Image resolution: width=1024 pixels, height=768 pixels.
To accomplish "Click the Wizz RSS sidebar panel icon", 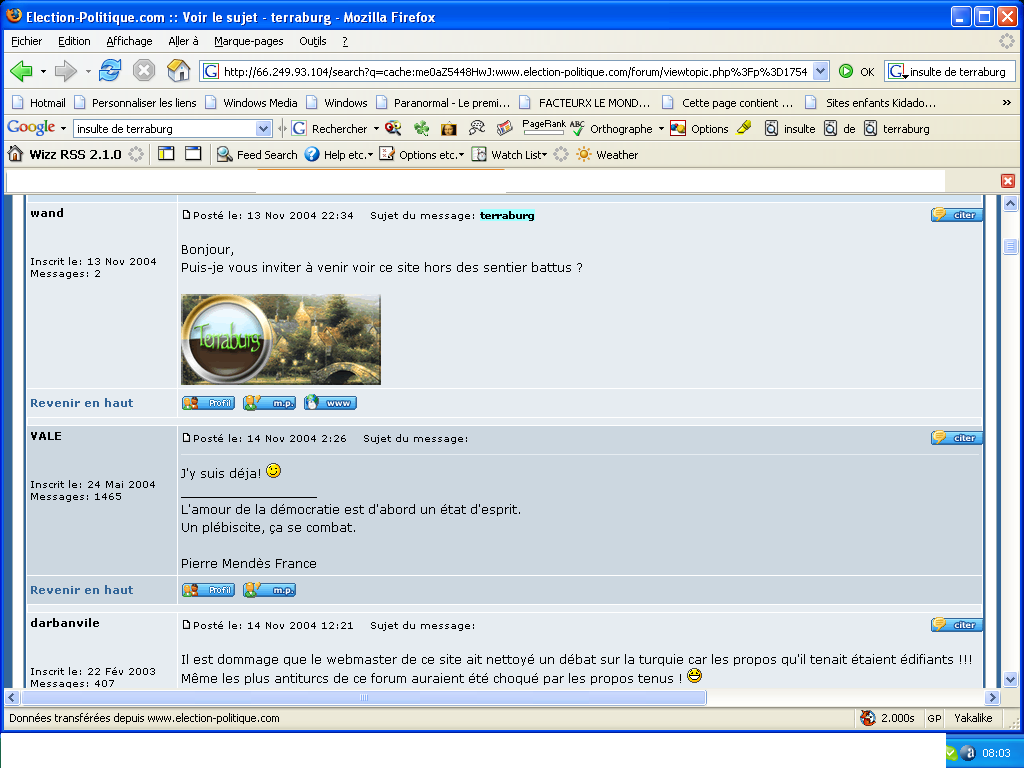I will tap(166, 154).
